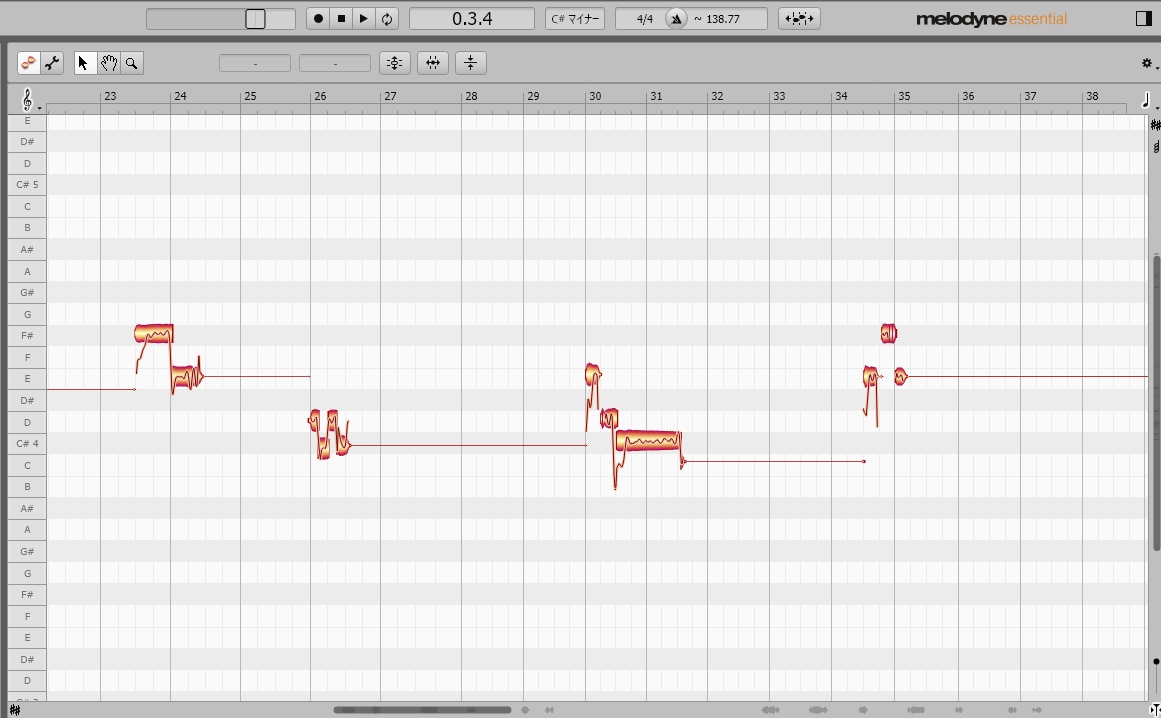Select the magnifier zoom tool

click(x=132, y=63)
